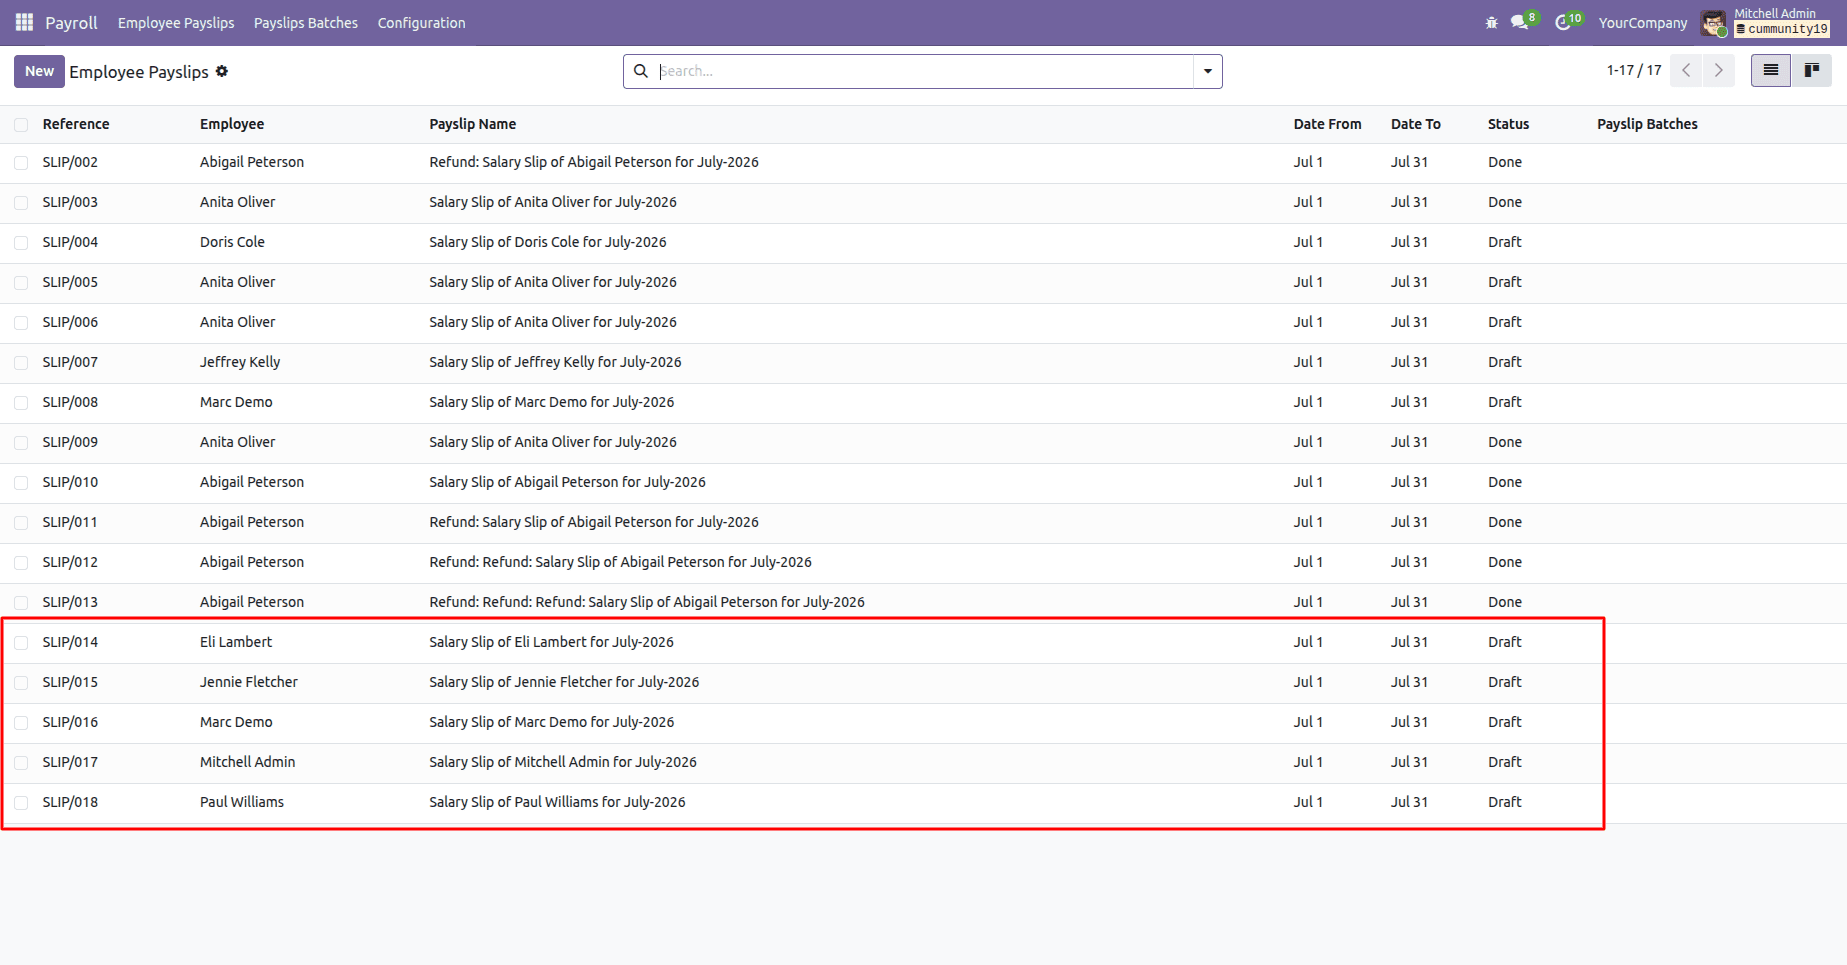Select the SLIP/004 row checkbox
This screenshot has width=1847, height=965.
21,242
